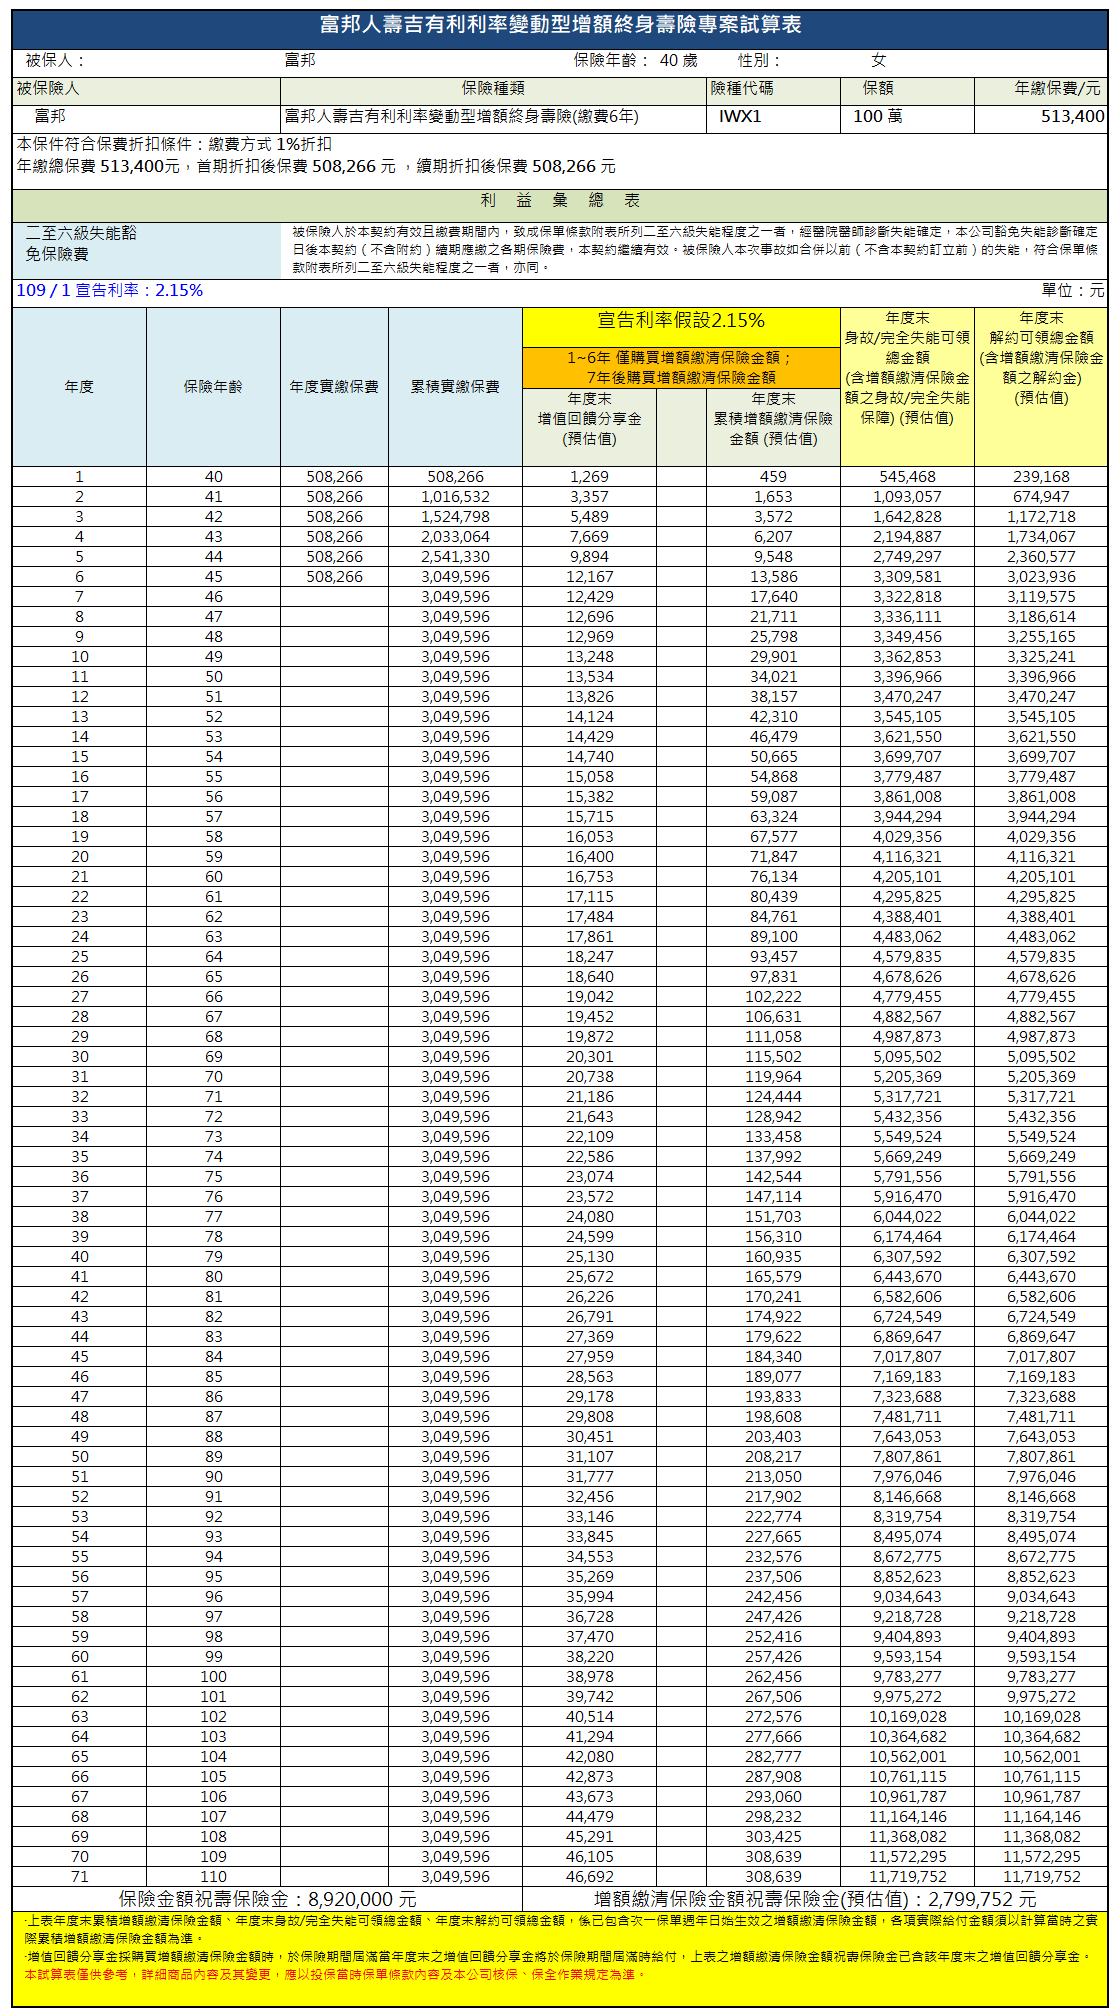Click the line 本保件符合保費折扣條件:繳費方式 1%折扣
Viewport: 1109px width, 2008px height.
click(x=174, y=144)
